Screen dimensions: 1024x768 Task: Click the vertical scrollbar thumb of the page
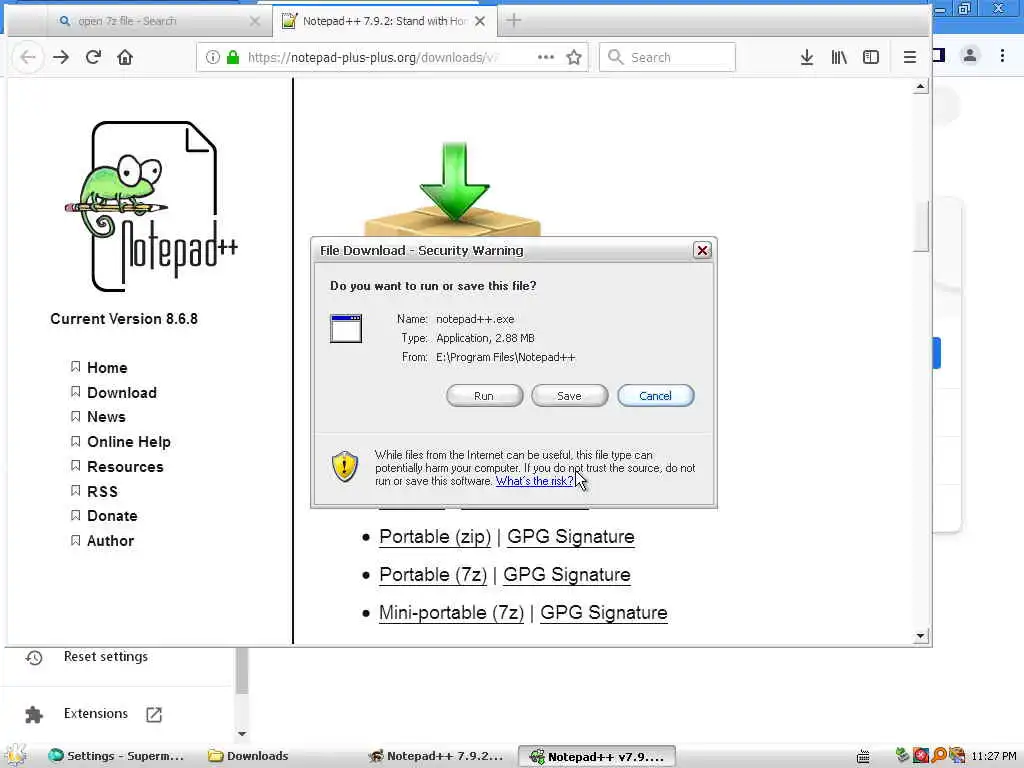[x=920, y=227]
